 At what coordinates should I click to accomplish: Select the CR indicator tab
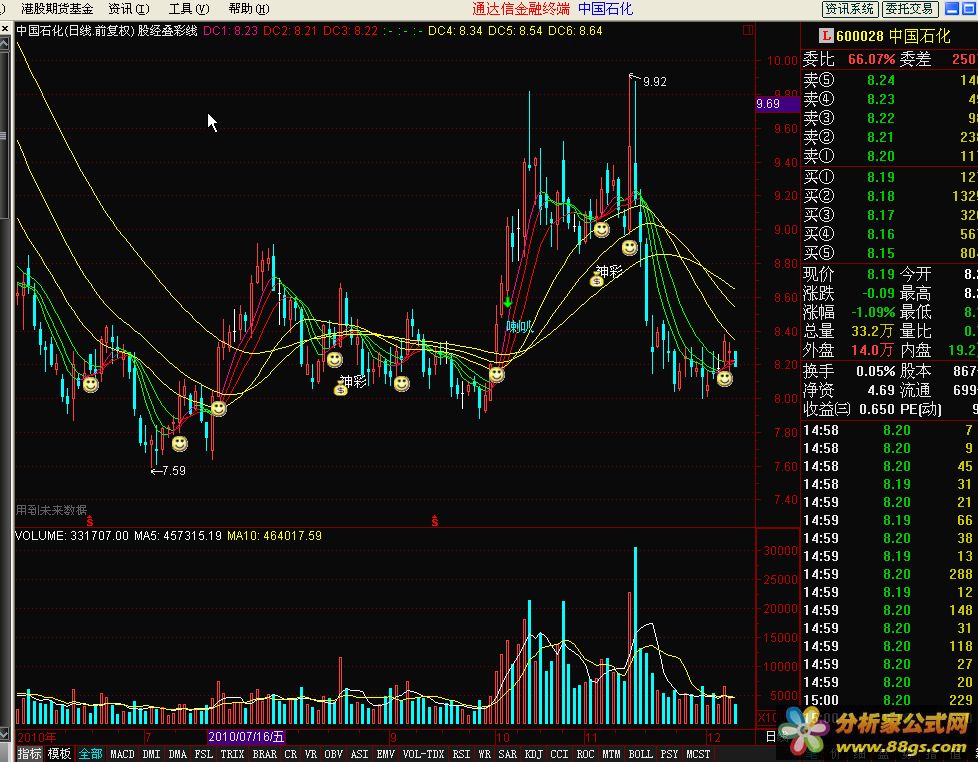coord(291,754)
